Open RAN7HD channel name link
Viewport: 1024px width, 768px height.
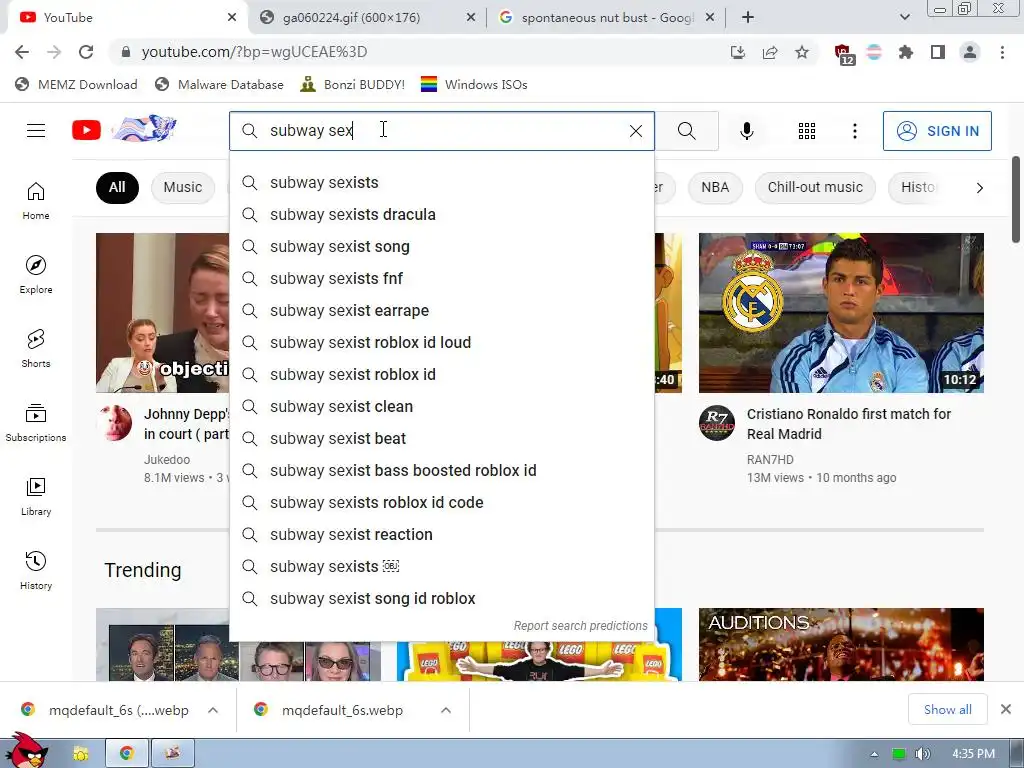770,460
